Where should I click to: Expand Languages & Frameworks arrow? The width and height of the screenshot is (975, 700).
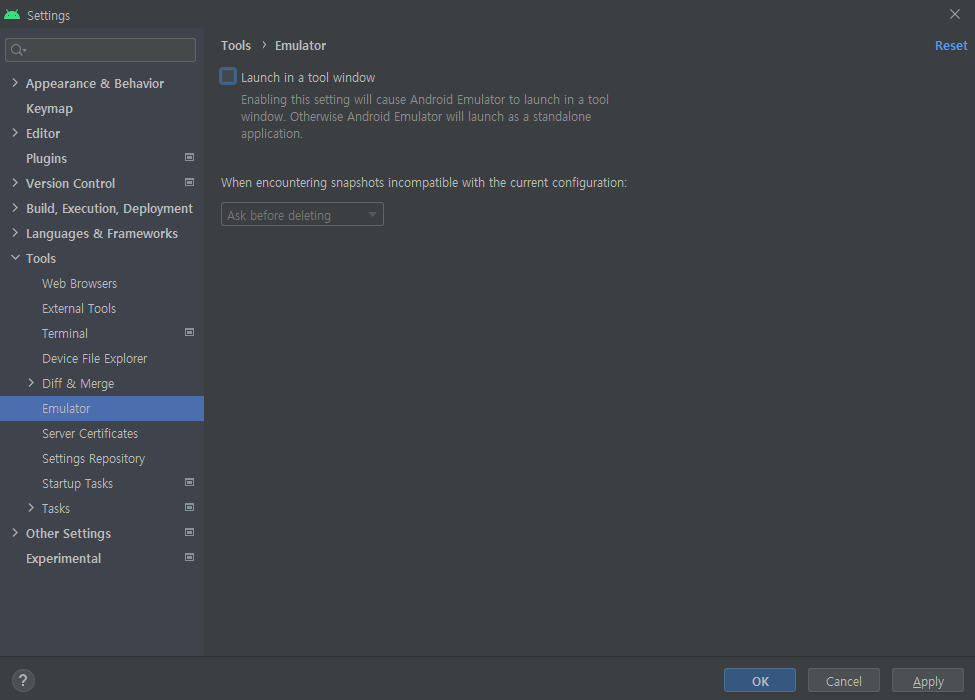click(x=15, y=233)
